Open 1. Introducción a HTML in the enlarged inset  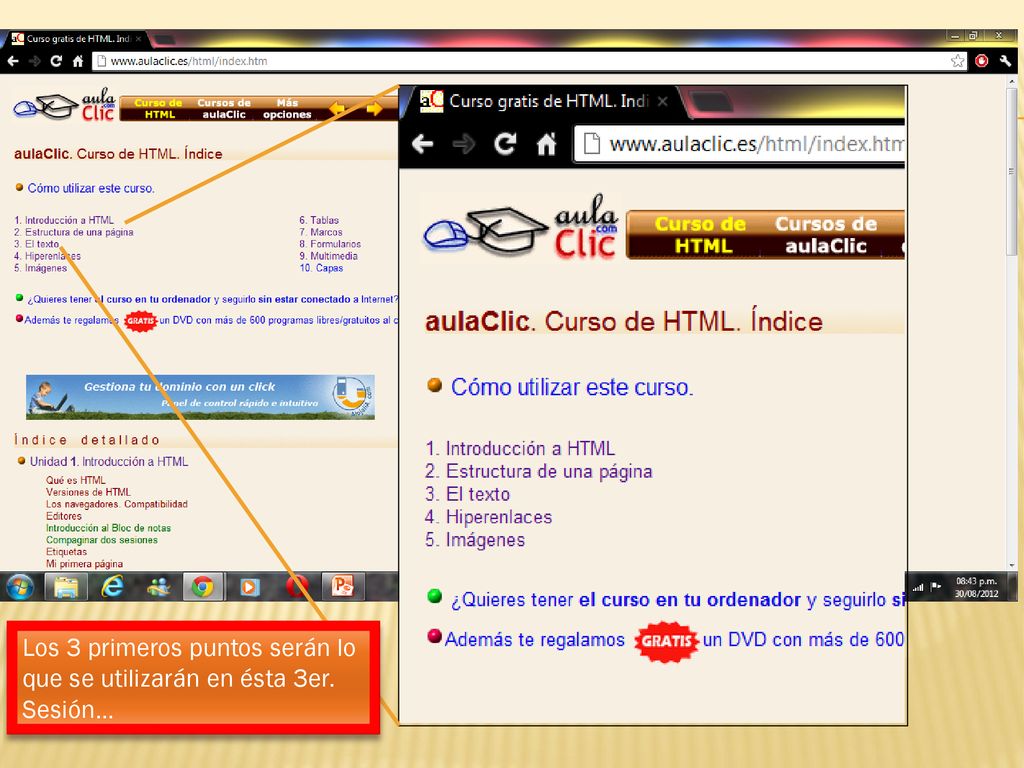click(x=520, y=449)
